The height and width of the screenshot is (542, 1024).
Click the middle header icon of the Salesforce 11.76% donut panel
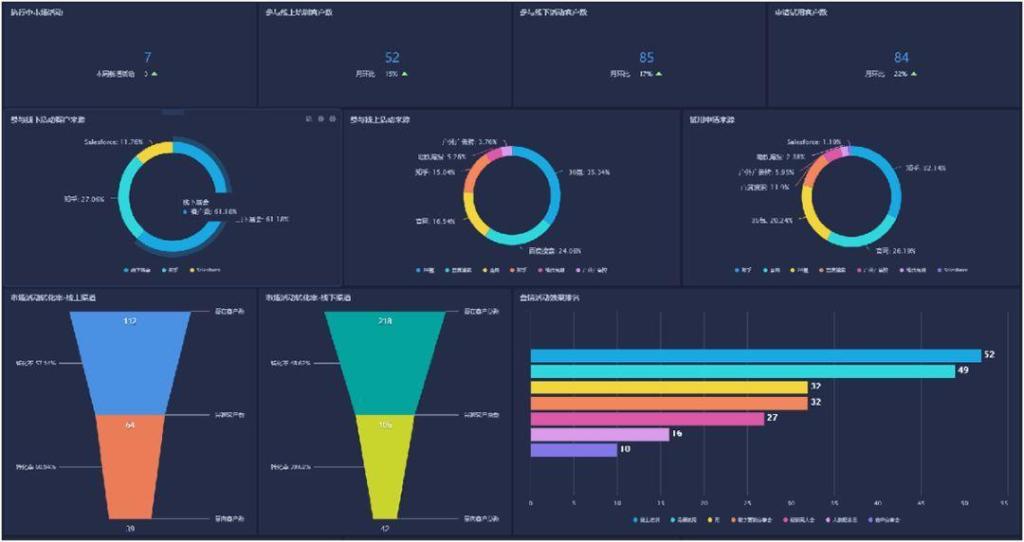coord(321,119)
